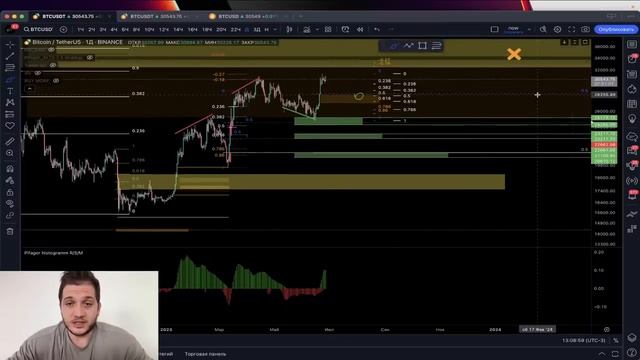Image resolution: width=640 pixels, height=360 pixels.
Task: Select the zigzag path tool in floating toolbar
Action: click(409, 45)
